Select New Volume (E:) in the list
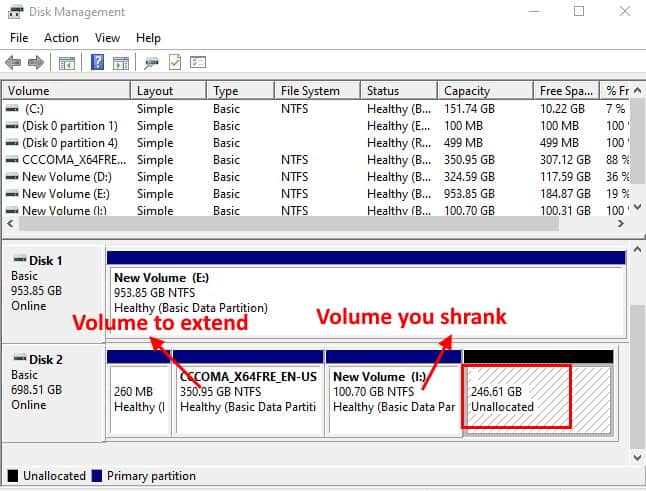Image resolution: width=646 pixels, height=491 pixels. pyautogui.click(x=316, y=194)
